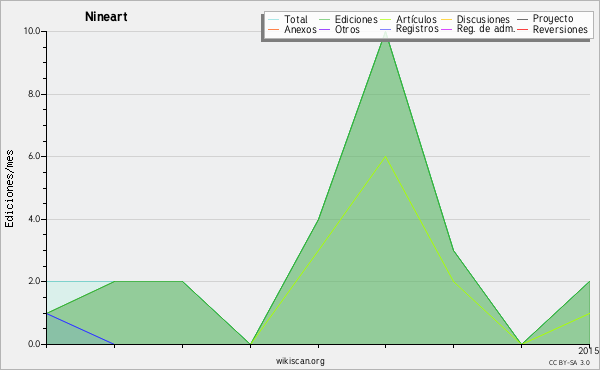This screenshot has height=370, width=600.
Task: Click the orange Anexos legend line
Action: click(274, 30)
